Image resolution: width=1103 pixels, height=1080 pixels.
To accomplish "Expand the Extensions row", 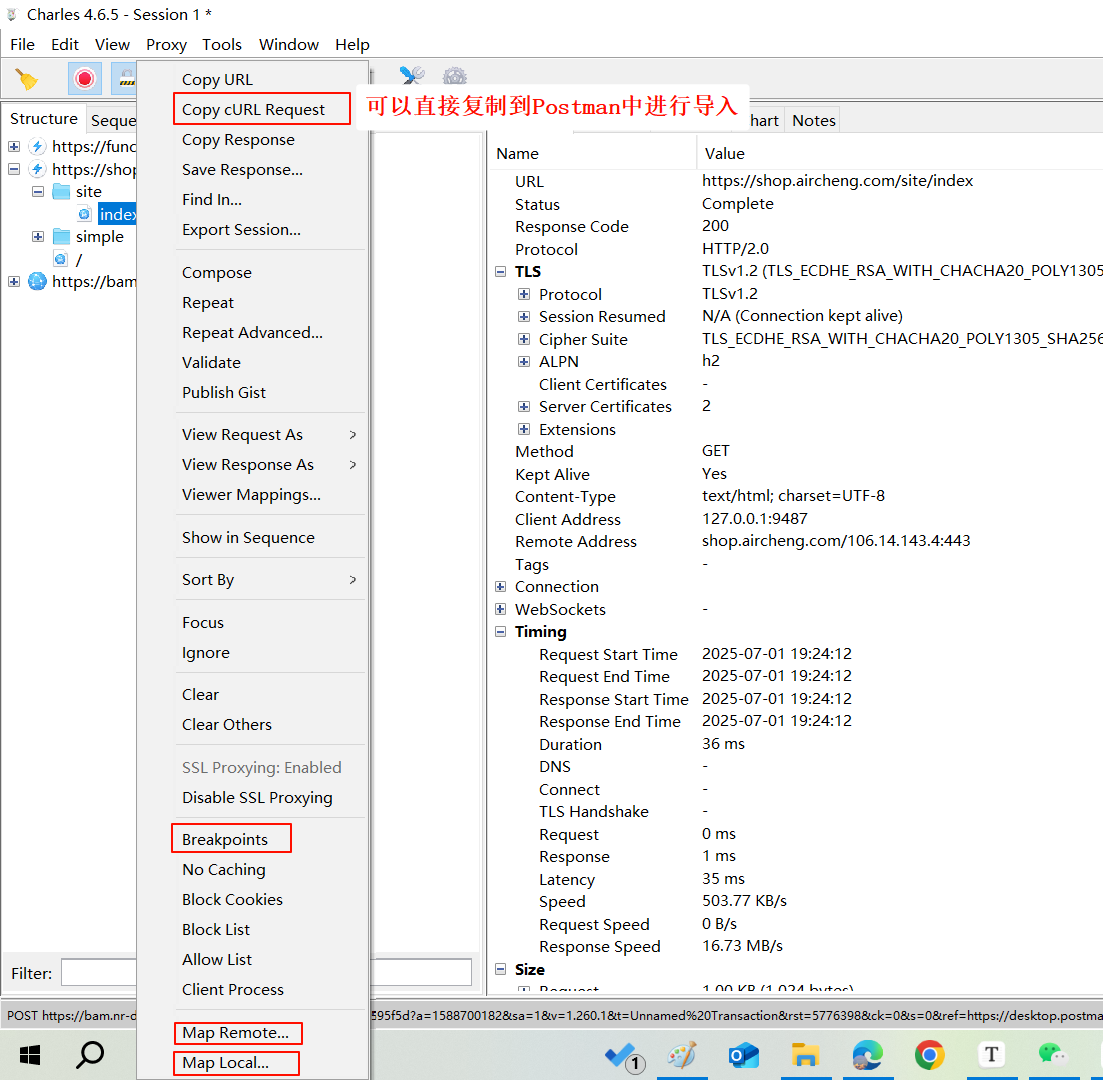I will tap(524, 429).
